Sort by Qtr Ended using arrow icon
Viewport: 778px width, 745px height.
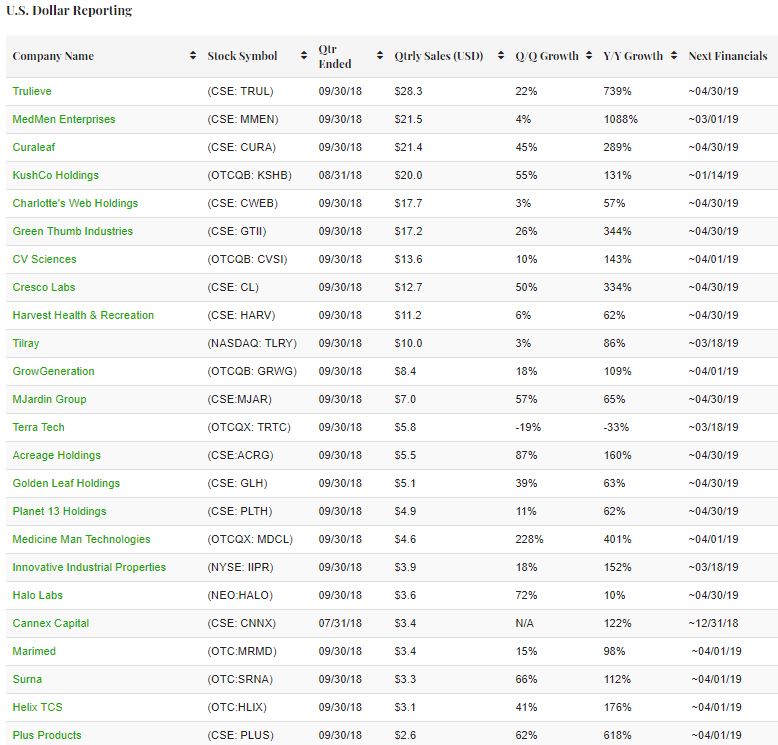tap(380, 56)
